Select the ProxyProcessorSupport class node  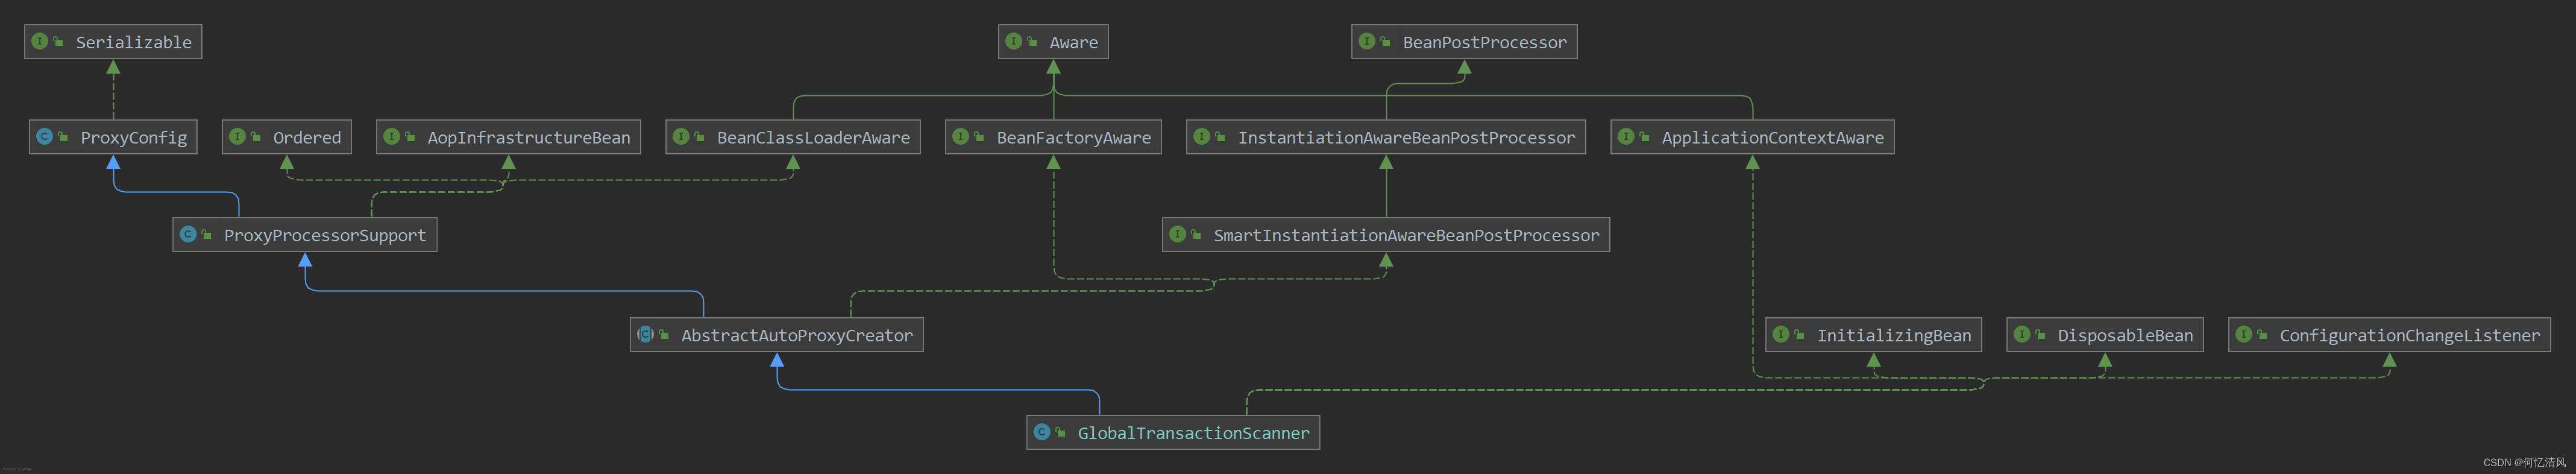pos(305,235)
